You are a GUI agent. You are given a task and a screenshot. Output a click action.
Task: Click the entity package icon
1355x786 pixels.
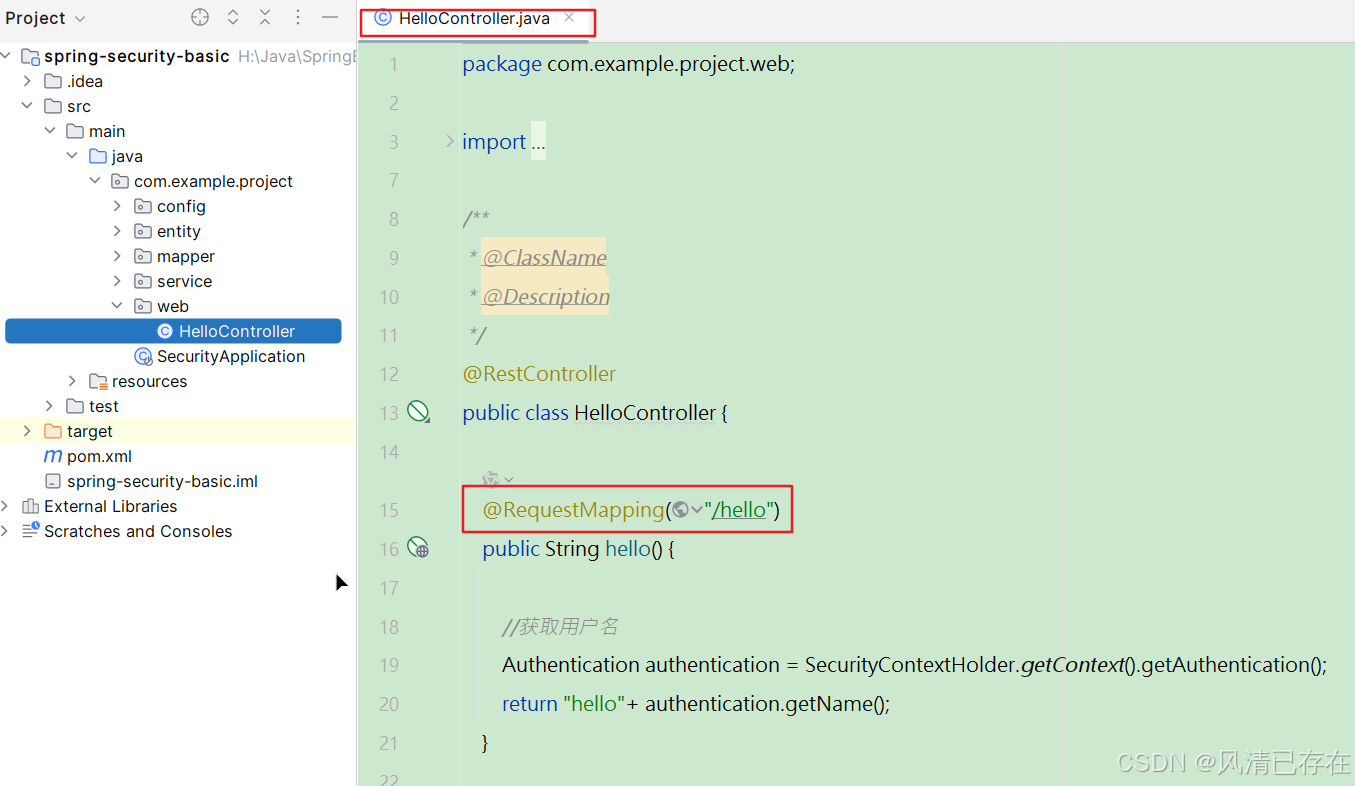pos(142,231)
